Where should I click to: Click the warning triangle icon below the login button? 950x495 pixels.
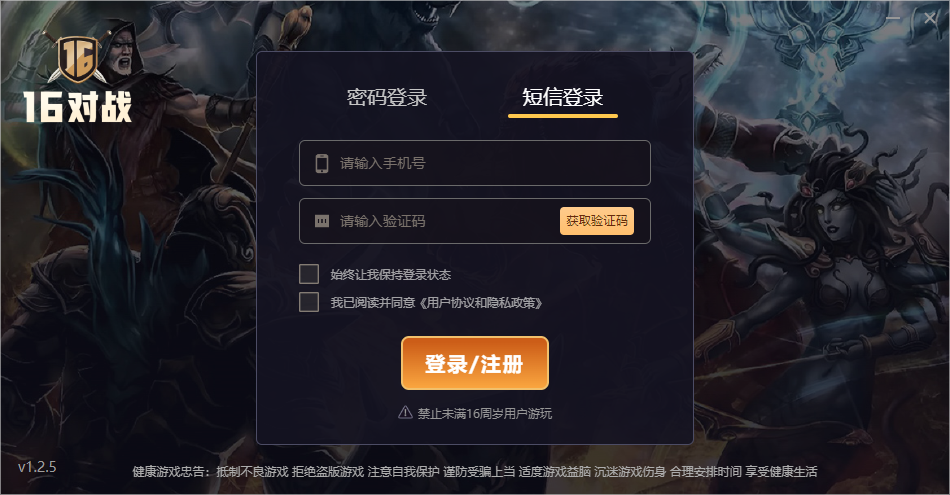(x=405, y=413)
